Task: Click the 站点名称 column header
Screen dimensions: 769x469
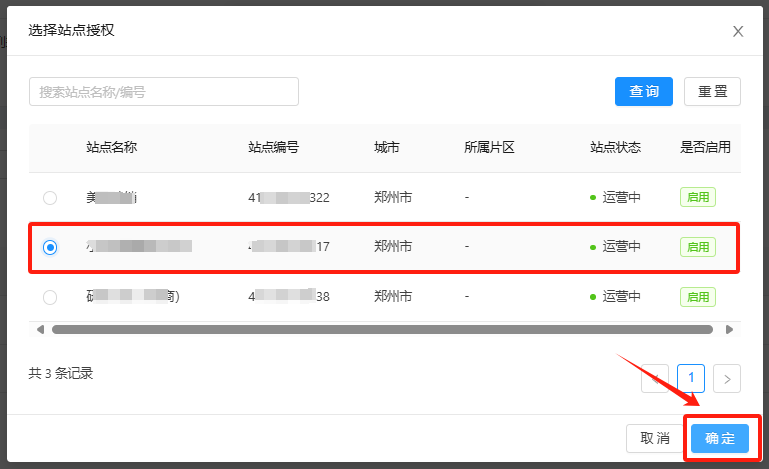Action: click(x=111, y=147)
